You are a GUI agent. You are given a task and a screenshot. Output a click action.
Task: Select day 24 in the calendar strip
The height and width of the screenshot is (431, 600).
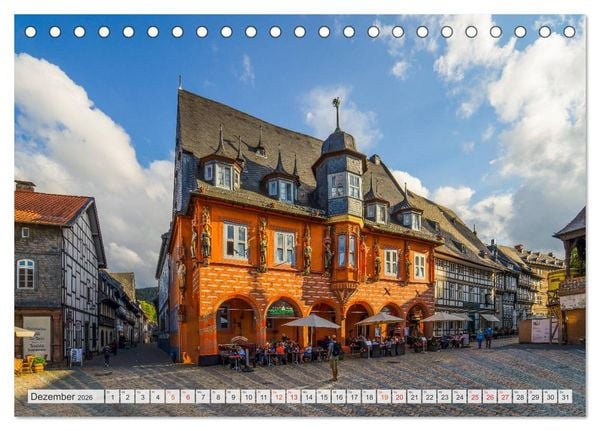[x=460, y=397]
